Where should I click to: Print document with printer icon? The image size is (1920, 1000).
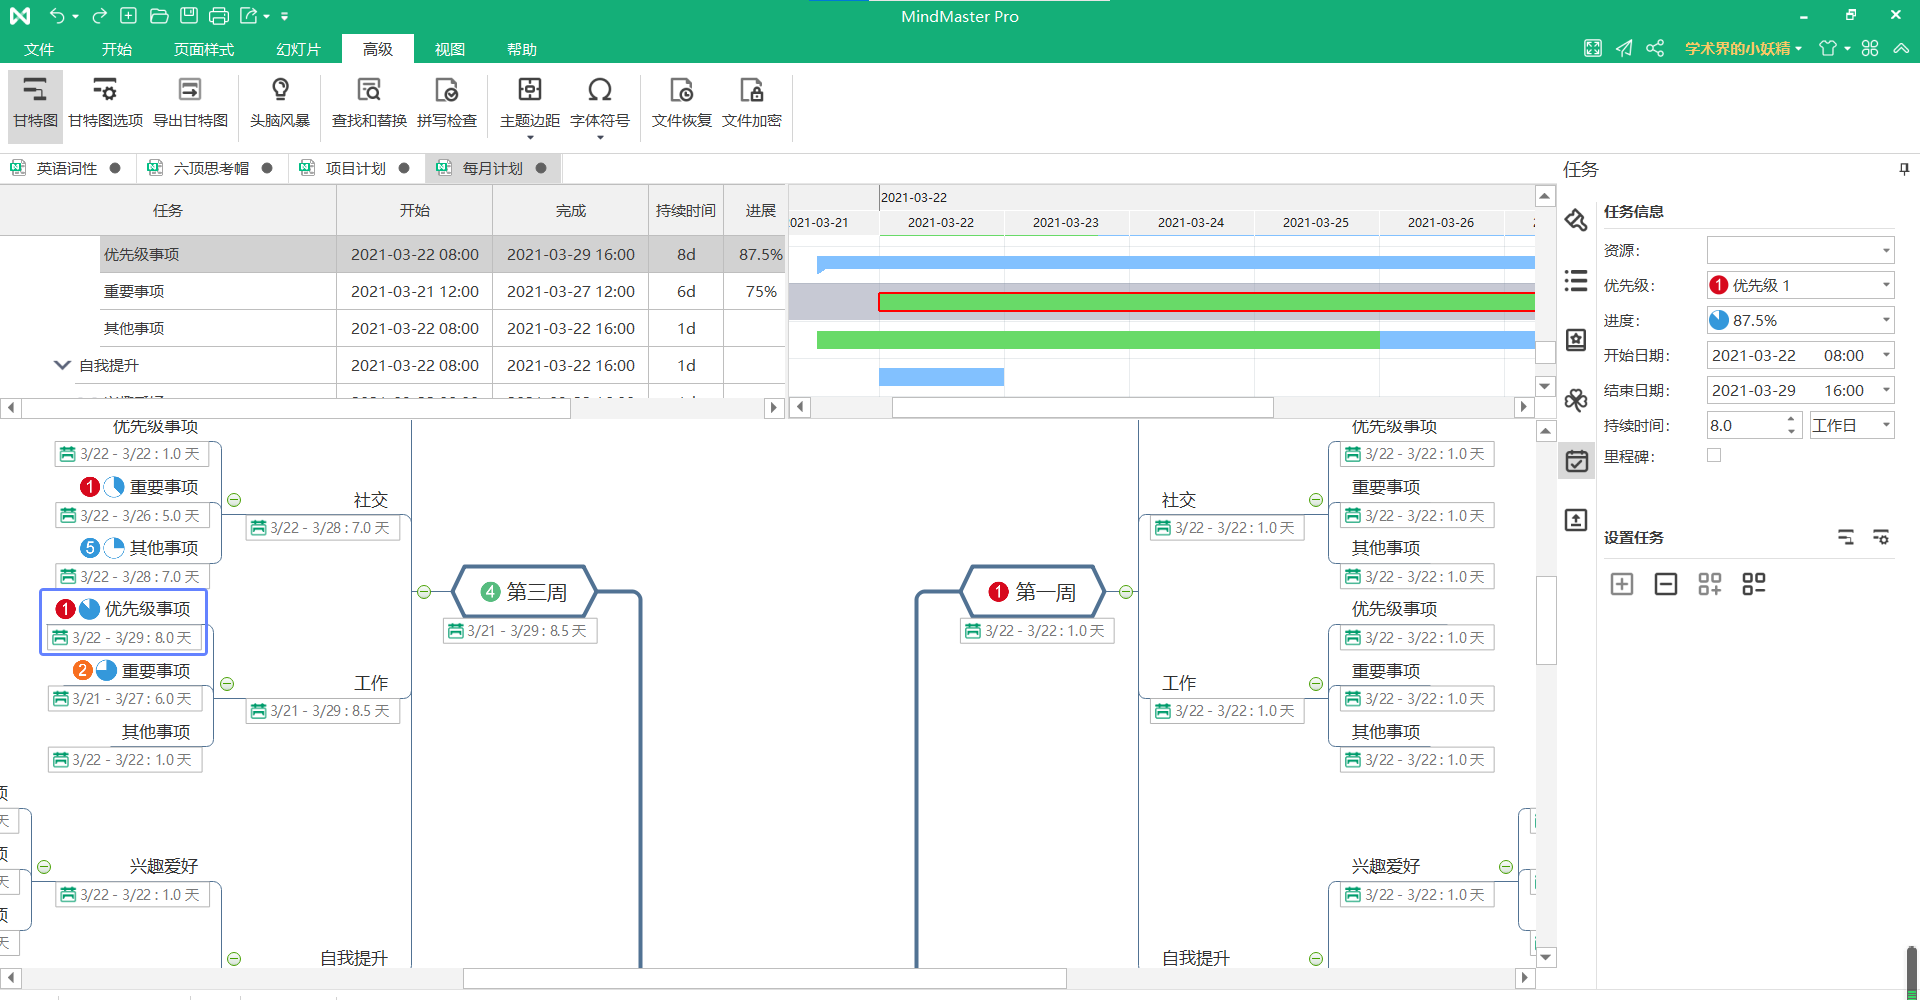tap(219, 16)
